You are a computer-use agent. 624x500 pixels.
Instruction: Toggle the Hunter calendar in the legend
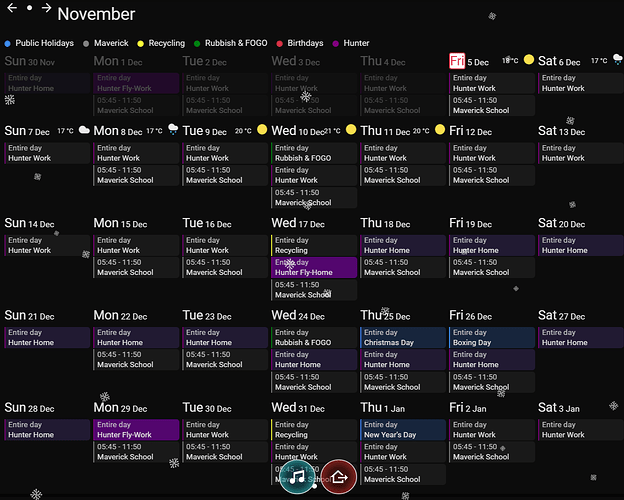click(x=351, y=43)
